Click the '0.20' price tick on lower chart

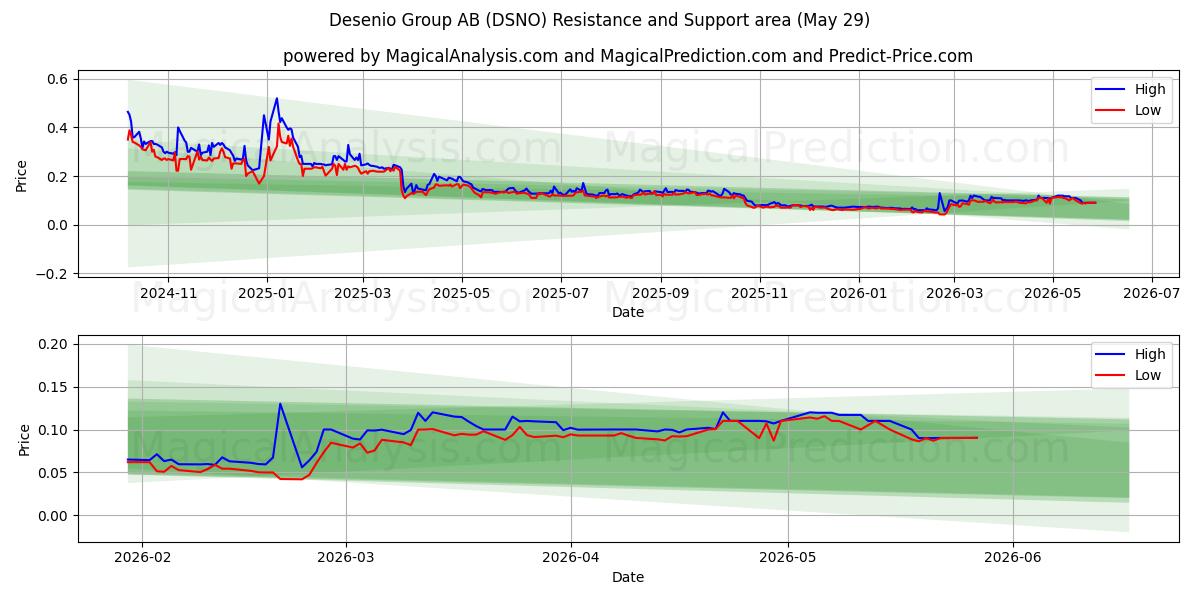click(x=53, y=344)
